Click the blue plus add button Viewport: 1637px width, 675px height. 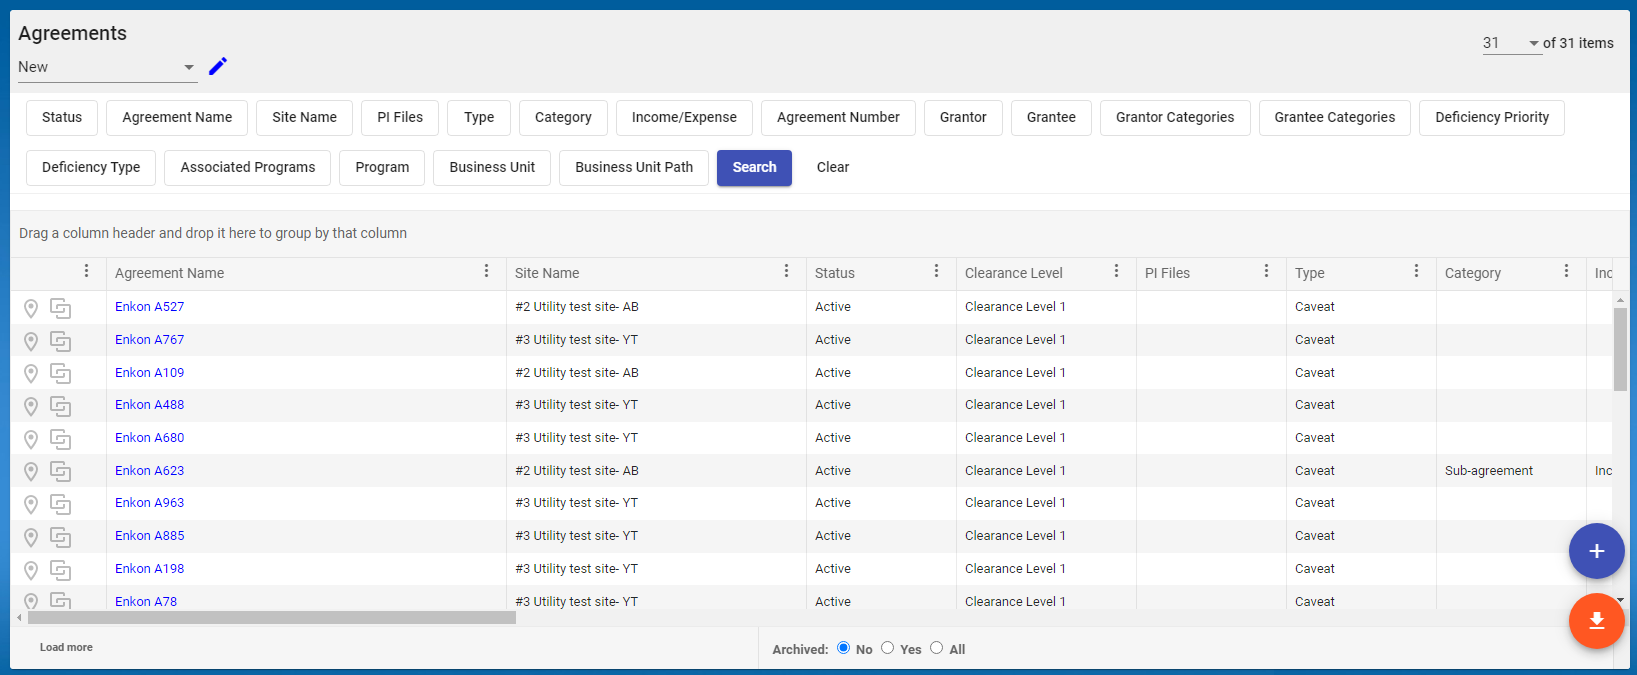pos(1596,551)
